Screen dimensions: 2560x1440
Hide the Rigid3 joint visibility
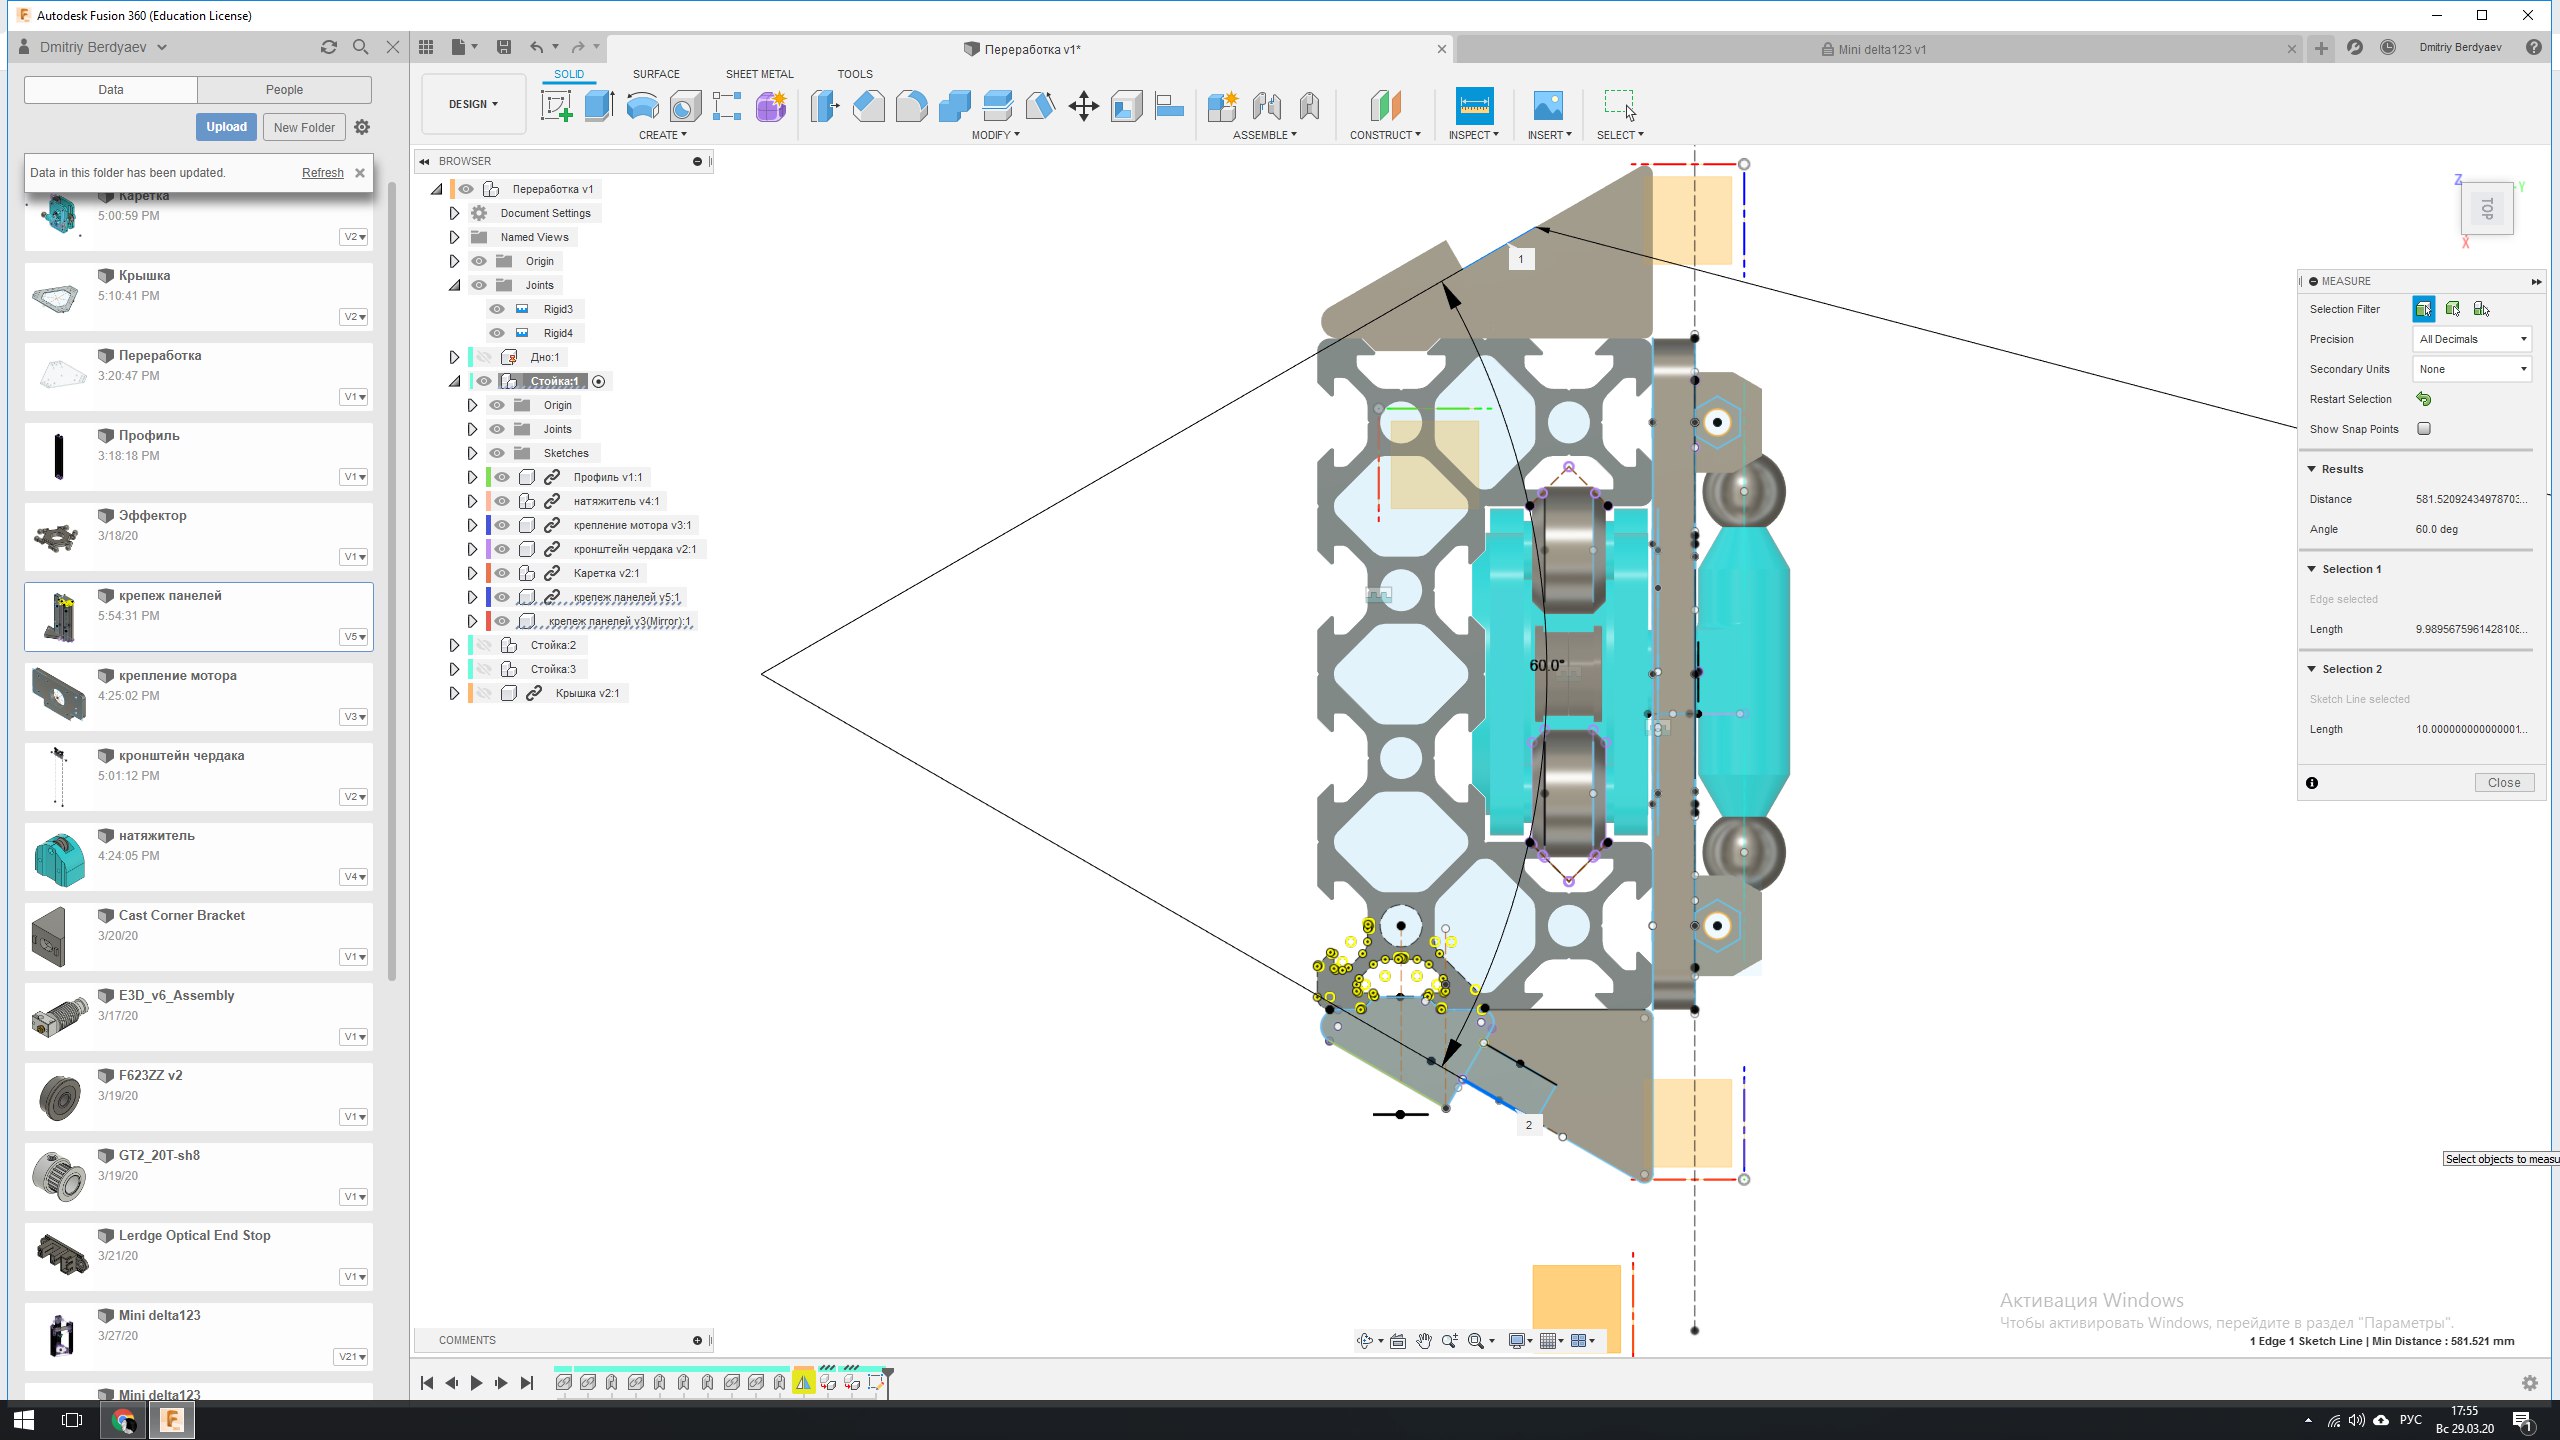[x=497, y=309]
